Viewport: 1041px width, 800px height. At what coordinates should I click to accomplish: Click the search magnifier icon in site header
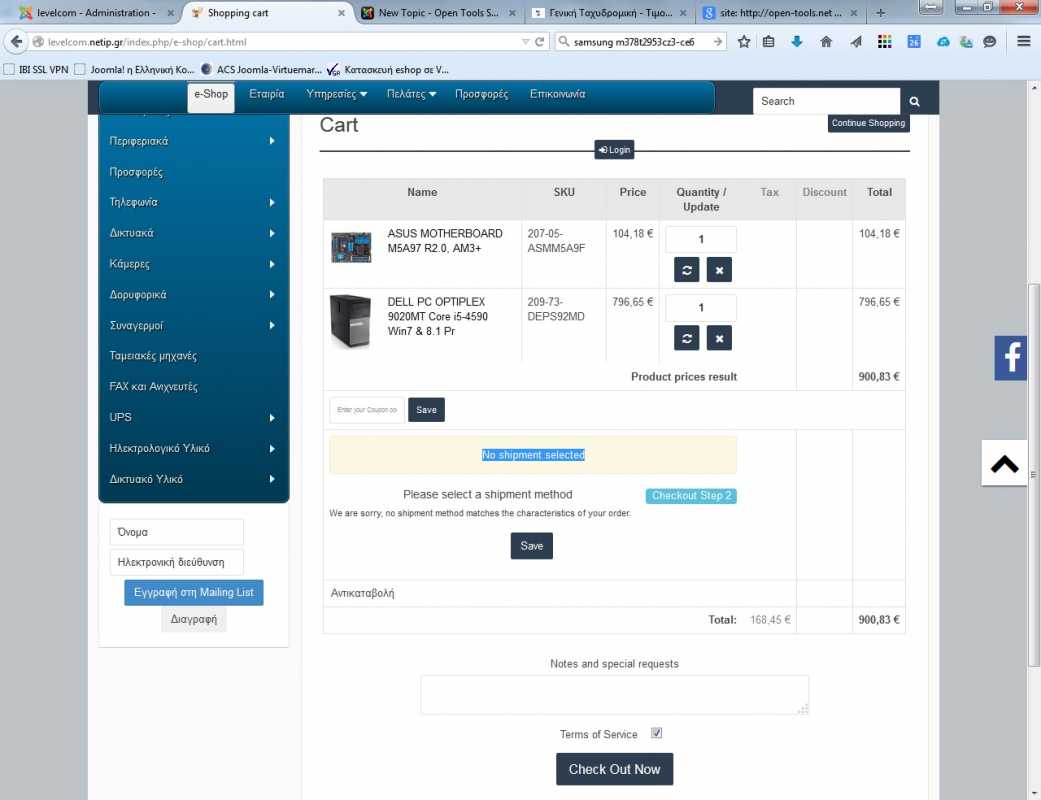coord(914,101)
